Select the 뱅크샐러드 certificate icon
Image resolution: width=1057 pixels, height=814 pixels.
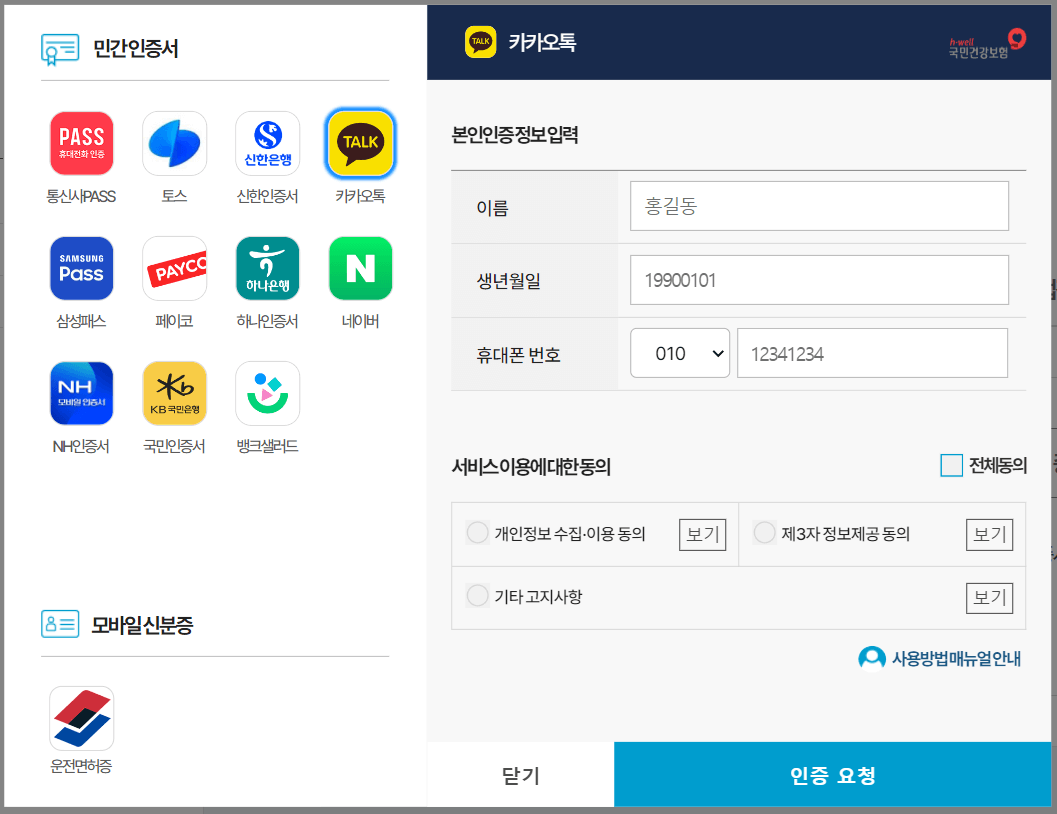pos(267,393)
